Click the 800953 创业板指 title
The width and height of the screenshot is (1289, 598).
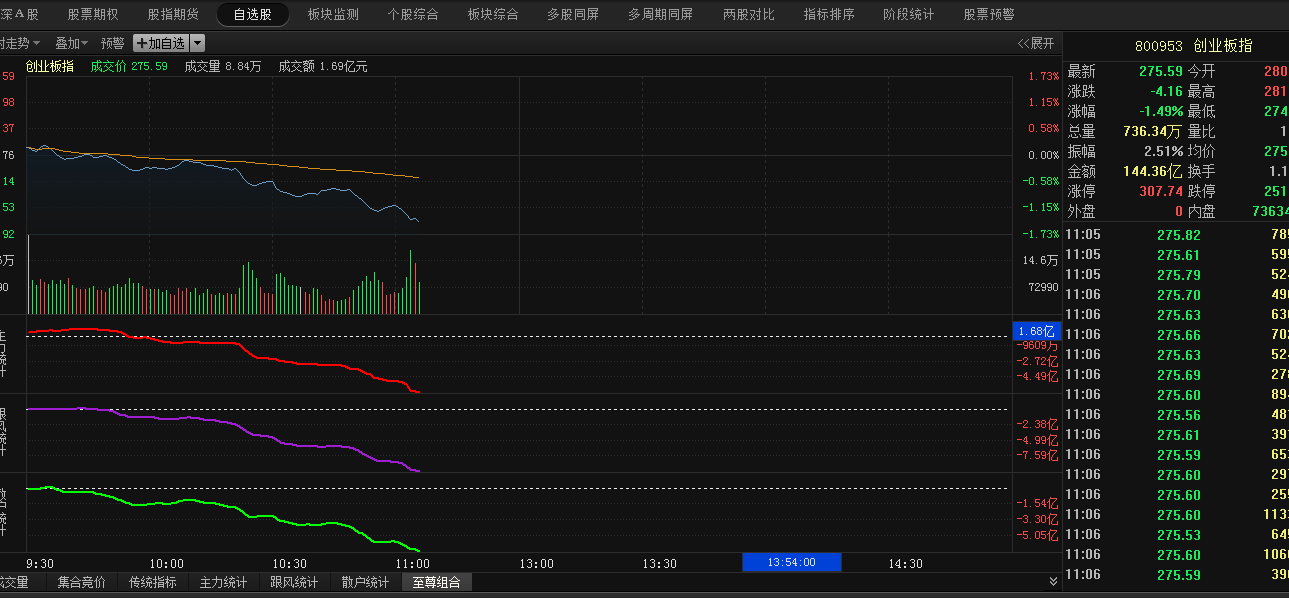[1193, 46]
